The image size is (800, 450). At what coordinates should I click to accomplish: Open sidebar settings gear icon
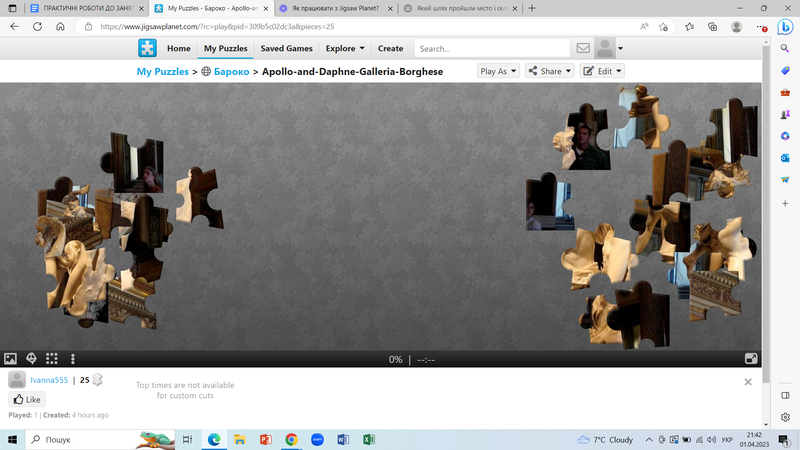click(x=785, y=417)
